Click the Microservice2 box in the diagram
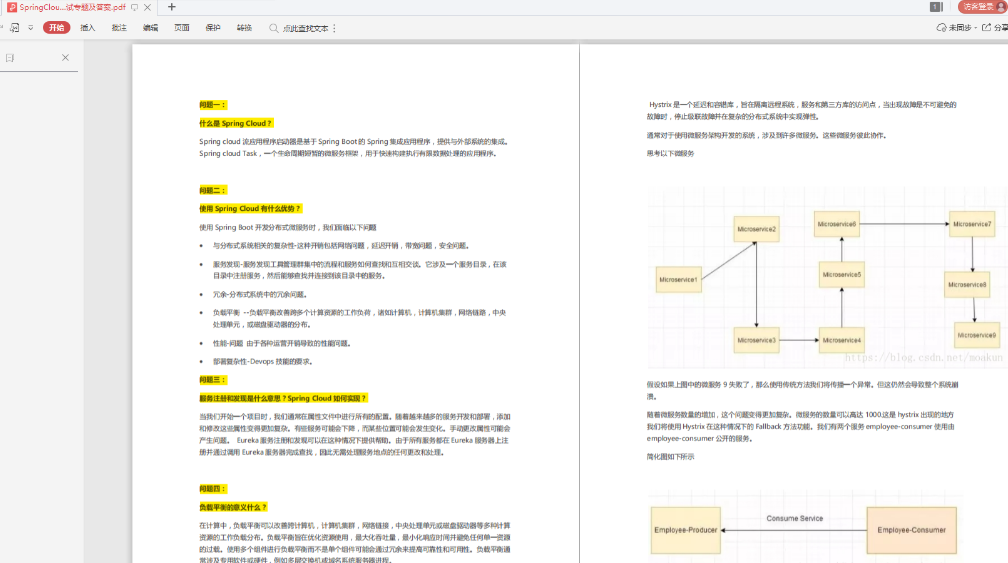 tap(757, 229)
